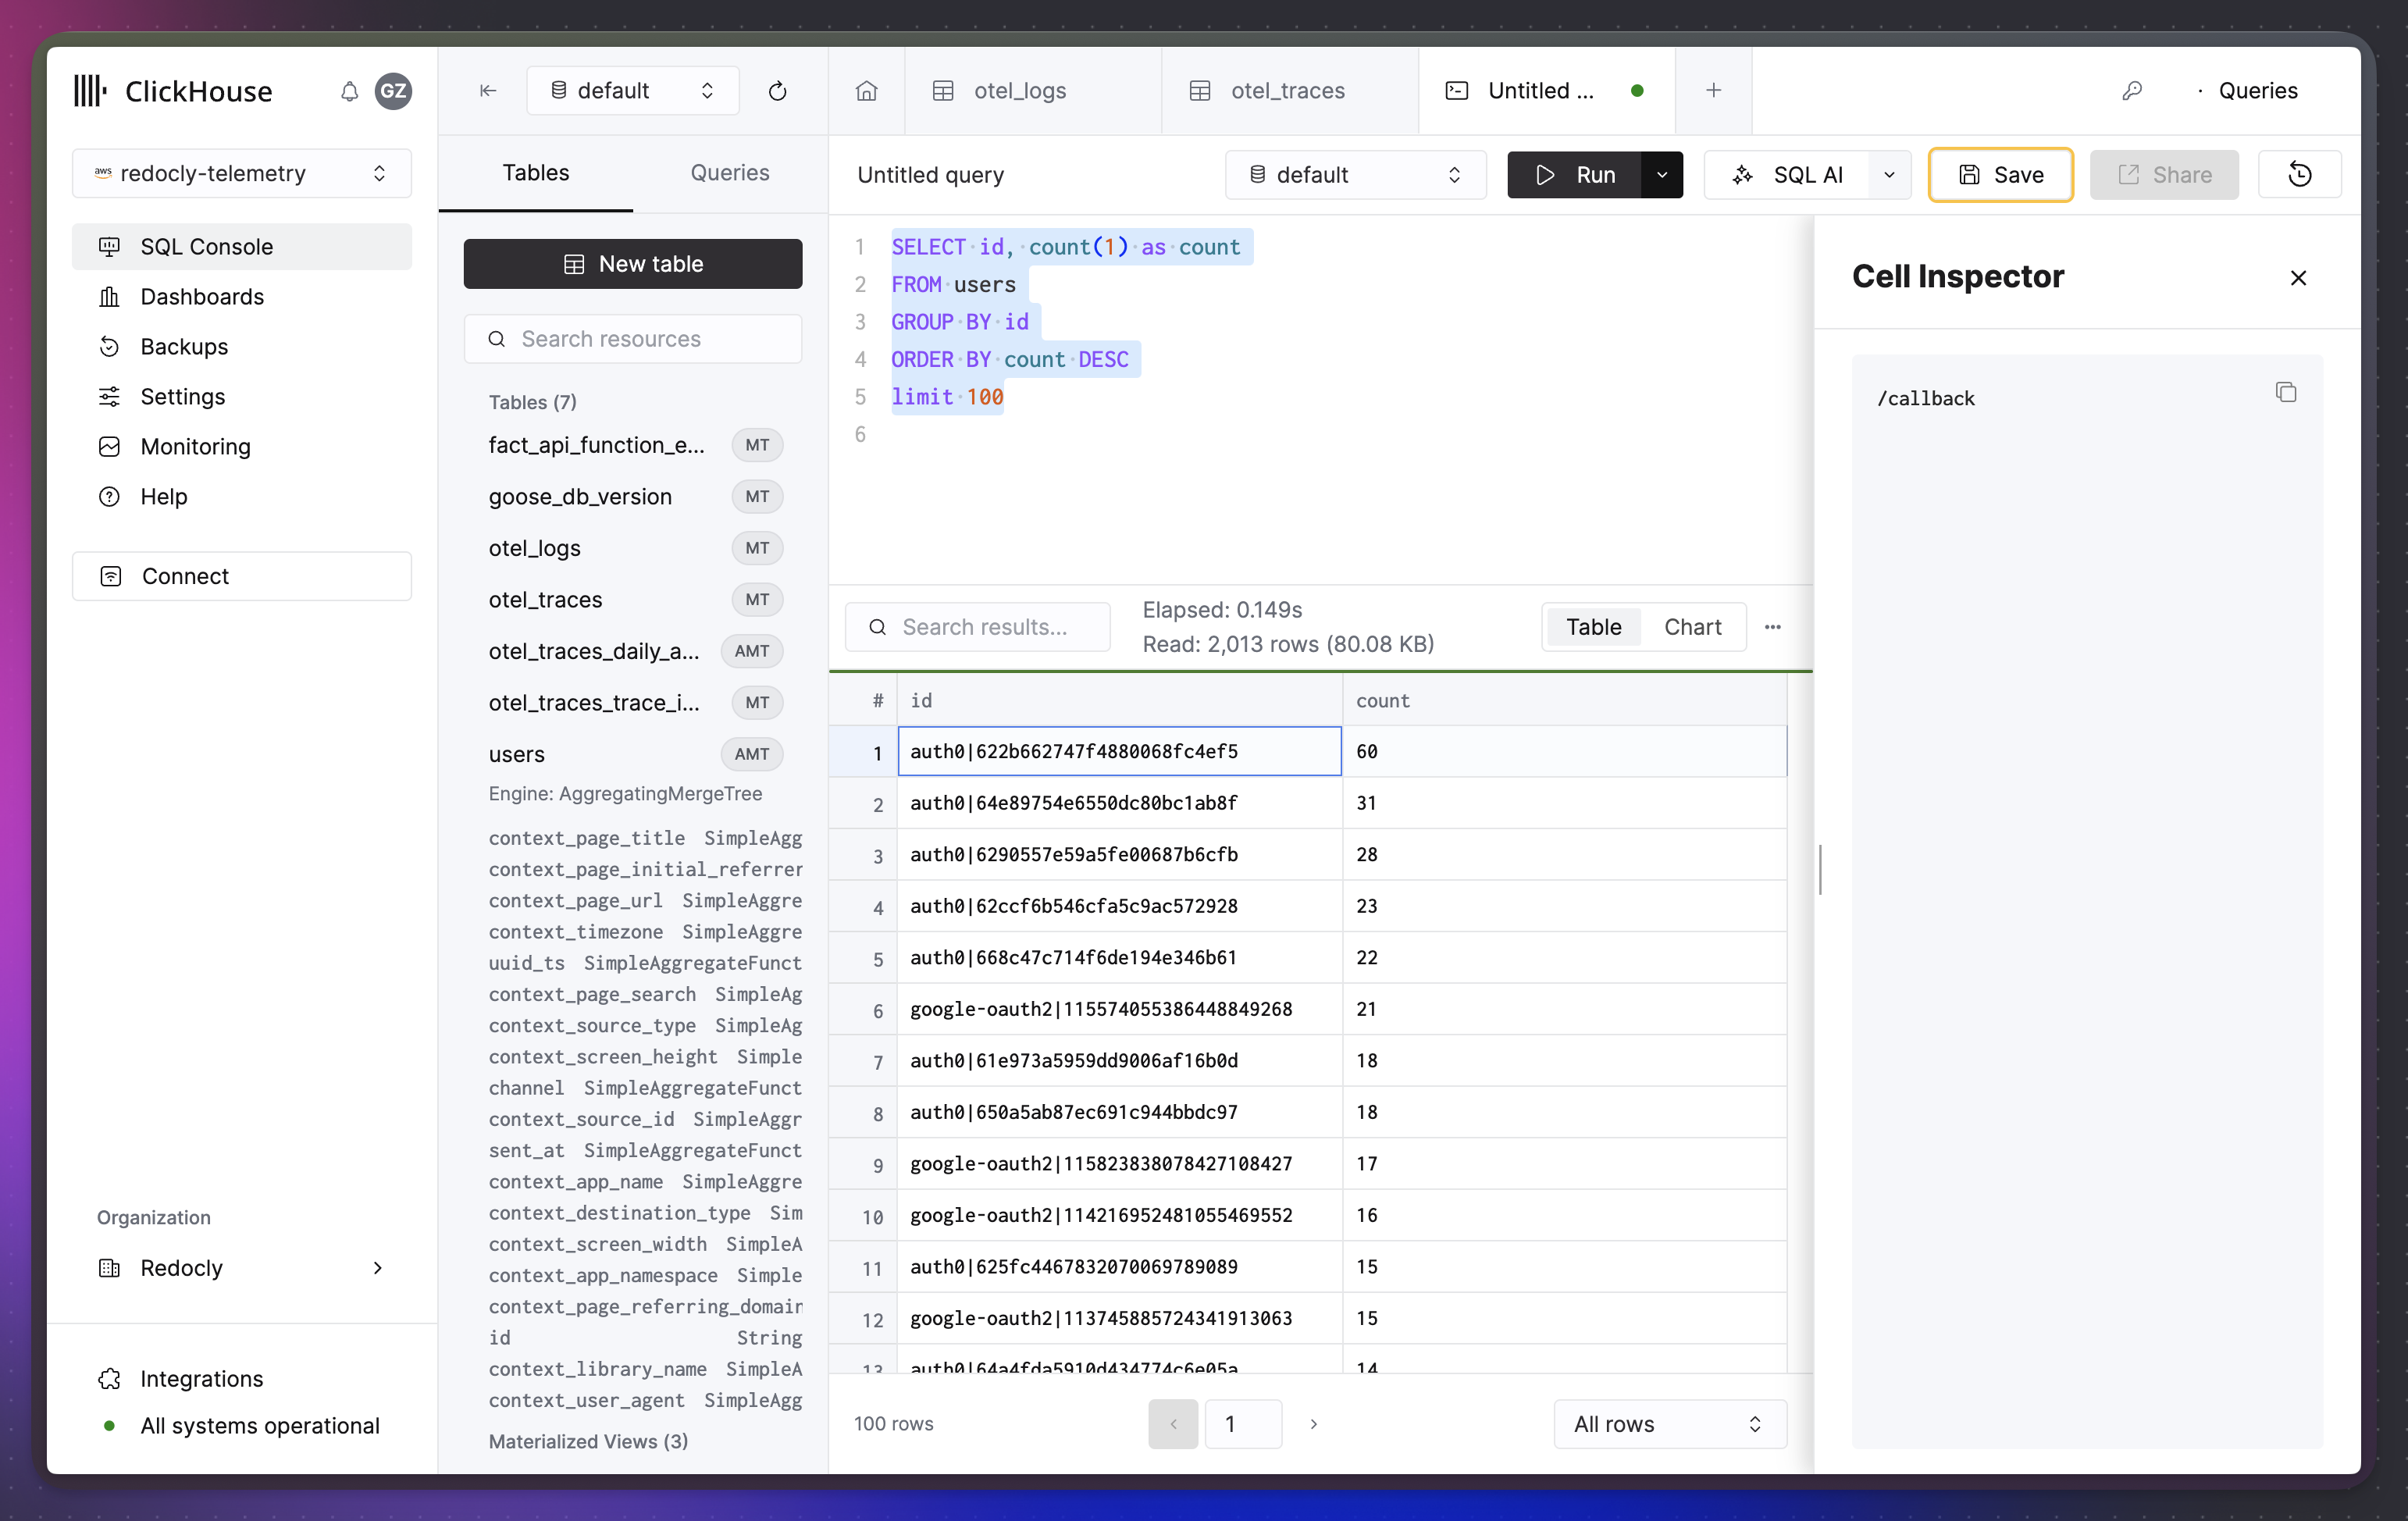Create a New table
The image size is (2408, 1521).
pyautogui.click(x=633, y=264)
